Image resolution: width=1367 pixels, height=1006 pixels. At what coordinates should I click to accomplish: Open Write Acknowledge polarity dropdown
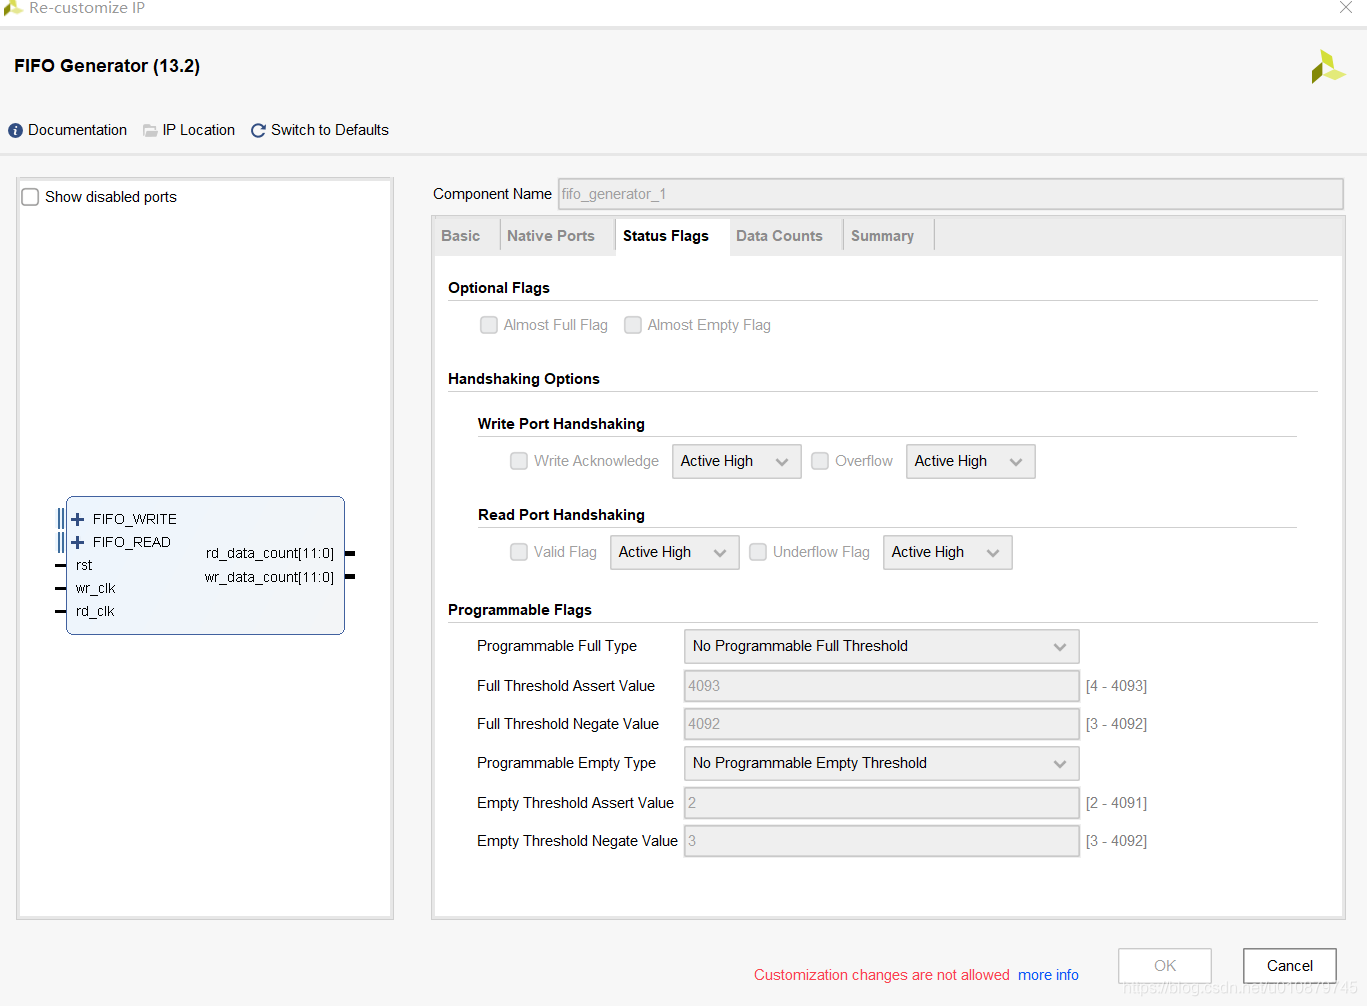737,461
